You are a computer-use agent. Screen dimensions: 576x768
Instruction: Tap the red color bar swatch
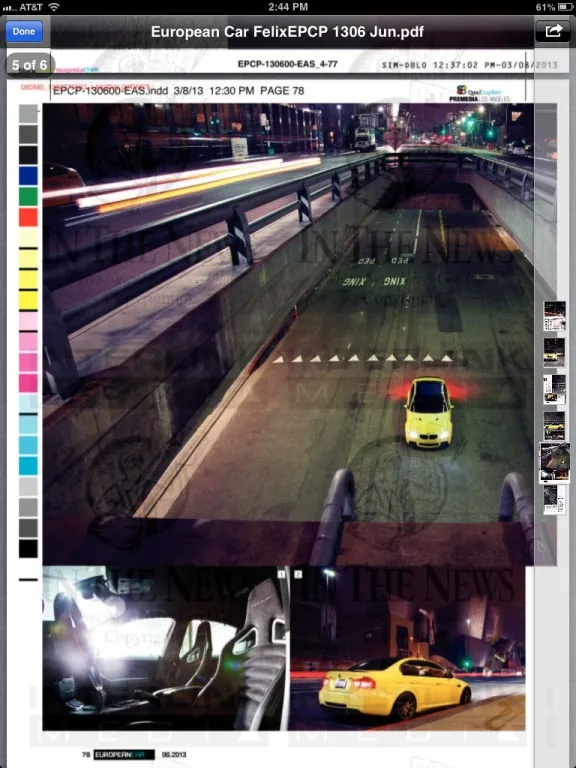pyautogui.click(x=28, y=217)
